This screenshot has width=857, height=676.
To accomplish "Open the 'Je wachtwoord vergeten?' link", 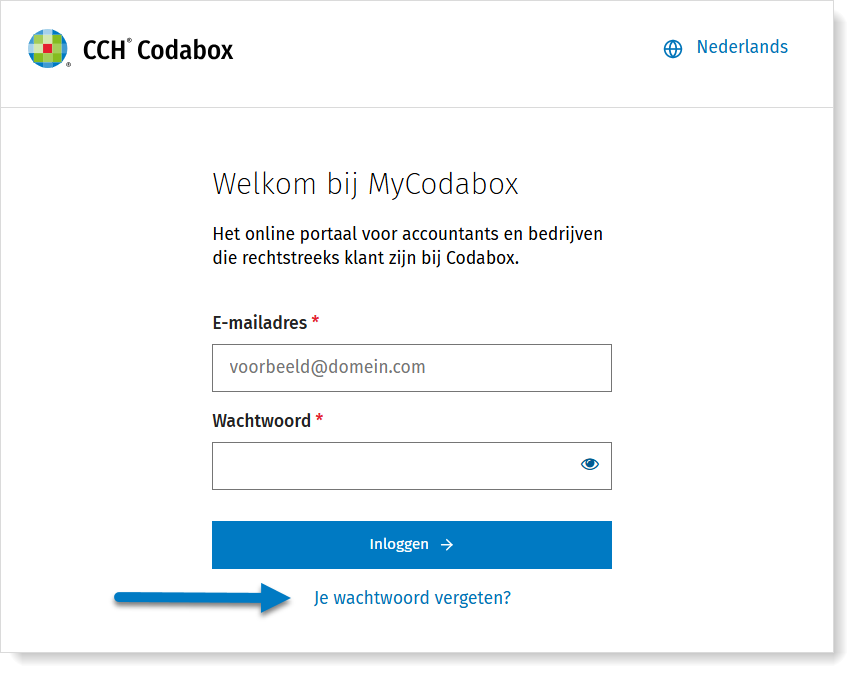I will pyautogui.click(x=412, y=598).
